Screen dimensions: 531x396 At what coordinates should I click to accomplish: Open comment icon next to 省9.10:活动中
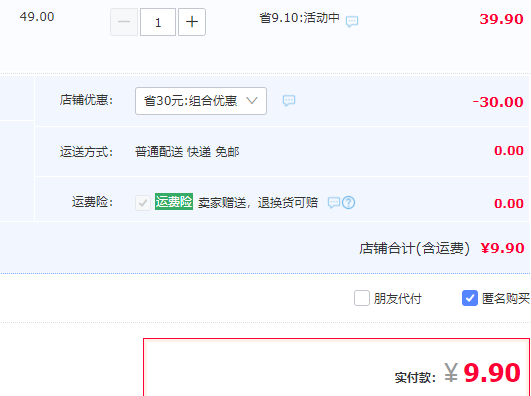(352, 21)
